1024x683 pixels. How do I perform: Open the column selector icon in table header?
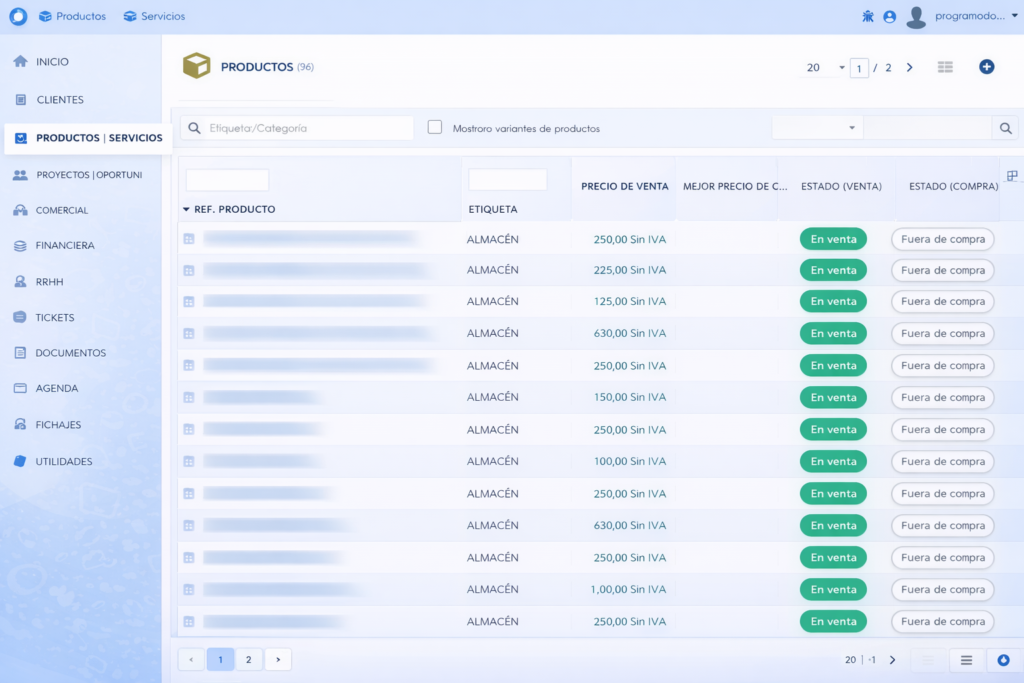pyautogui.click(x=1012, y=176)
